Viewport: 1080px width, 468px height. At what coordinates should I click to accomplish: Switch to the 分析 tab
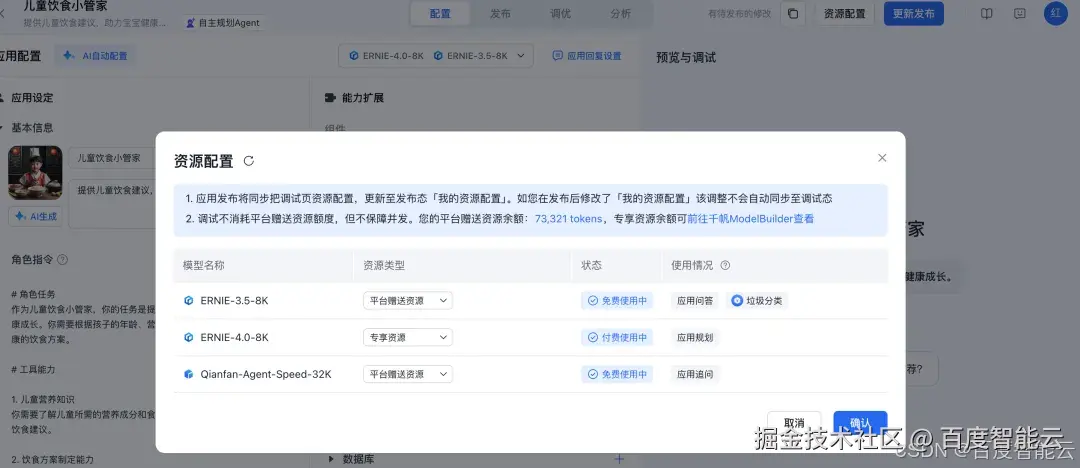point(621,14)
